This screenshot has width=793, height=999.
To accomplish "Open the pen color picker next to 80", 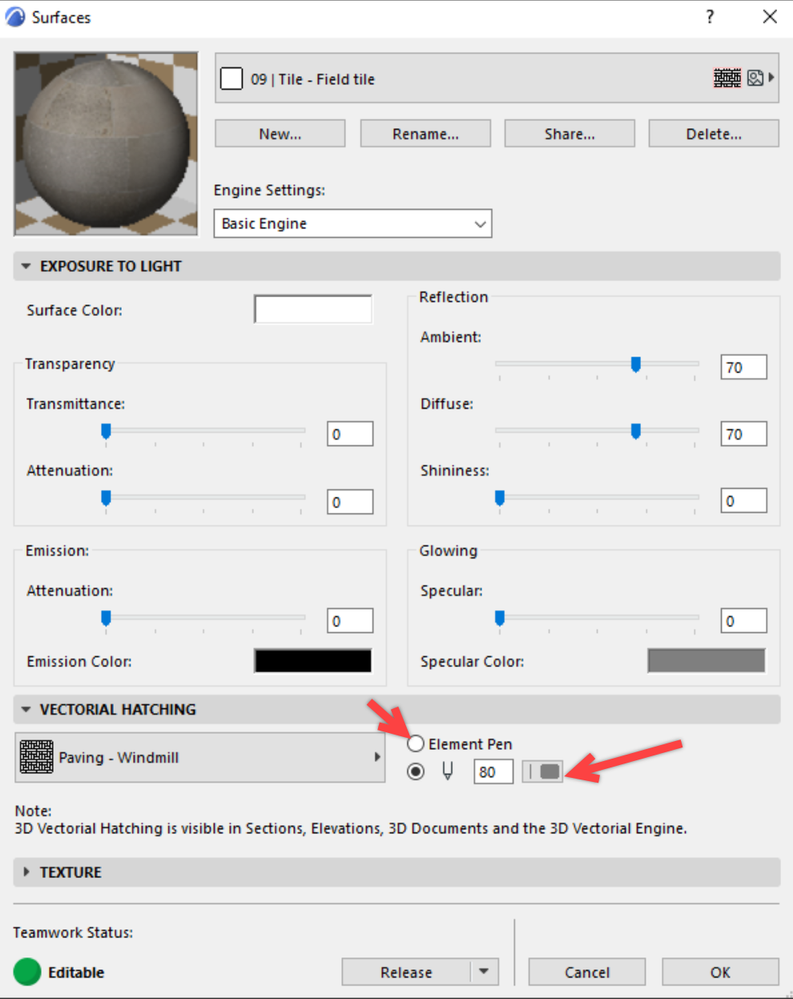I will pos(543,772).
